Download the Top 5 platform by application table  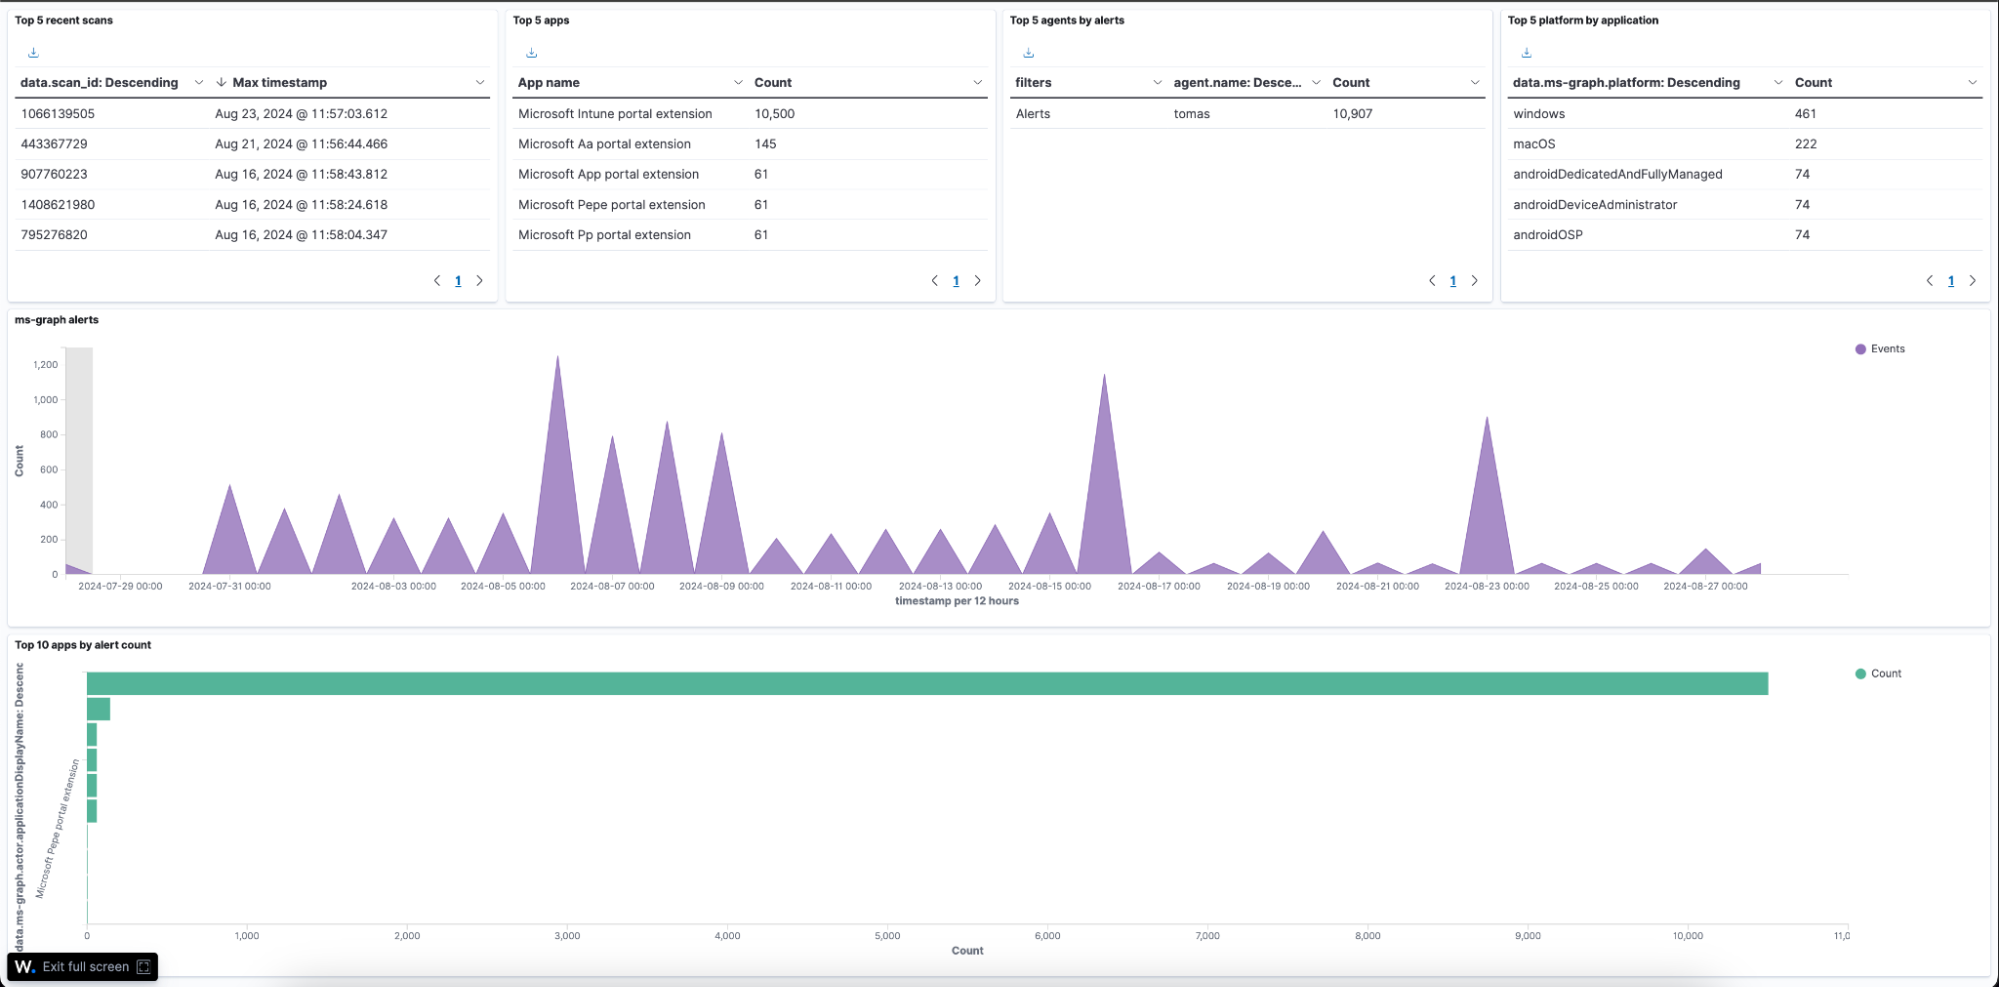pos(1526,53)
